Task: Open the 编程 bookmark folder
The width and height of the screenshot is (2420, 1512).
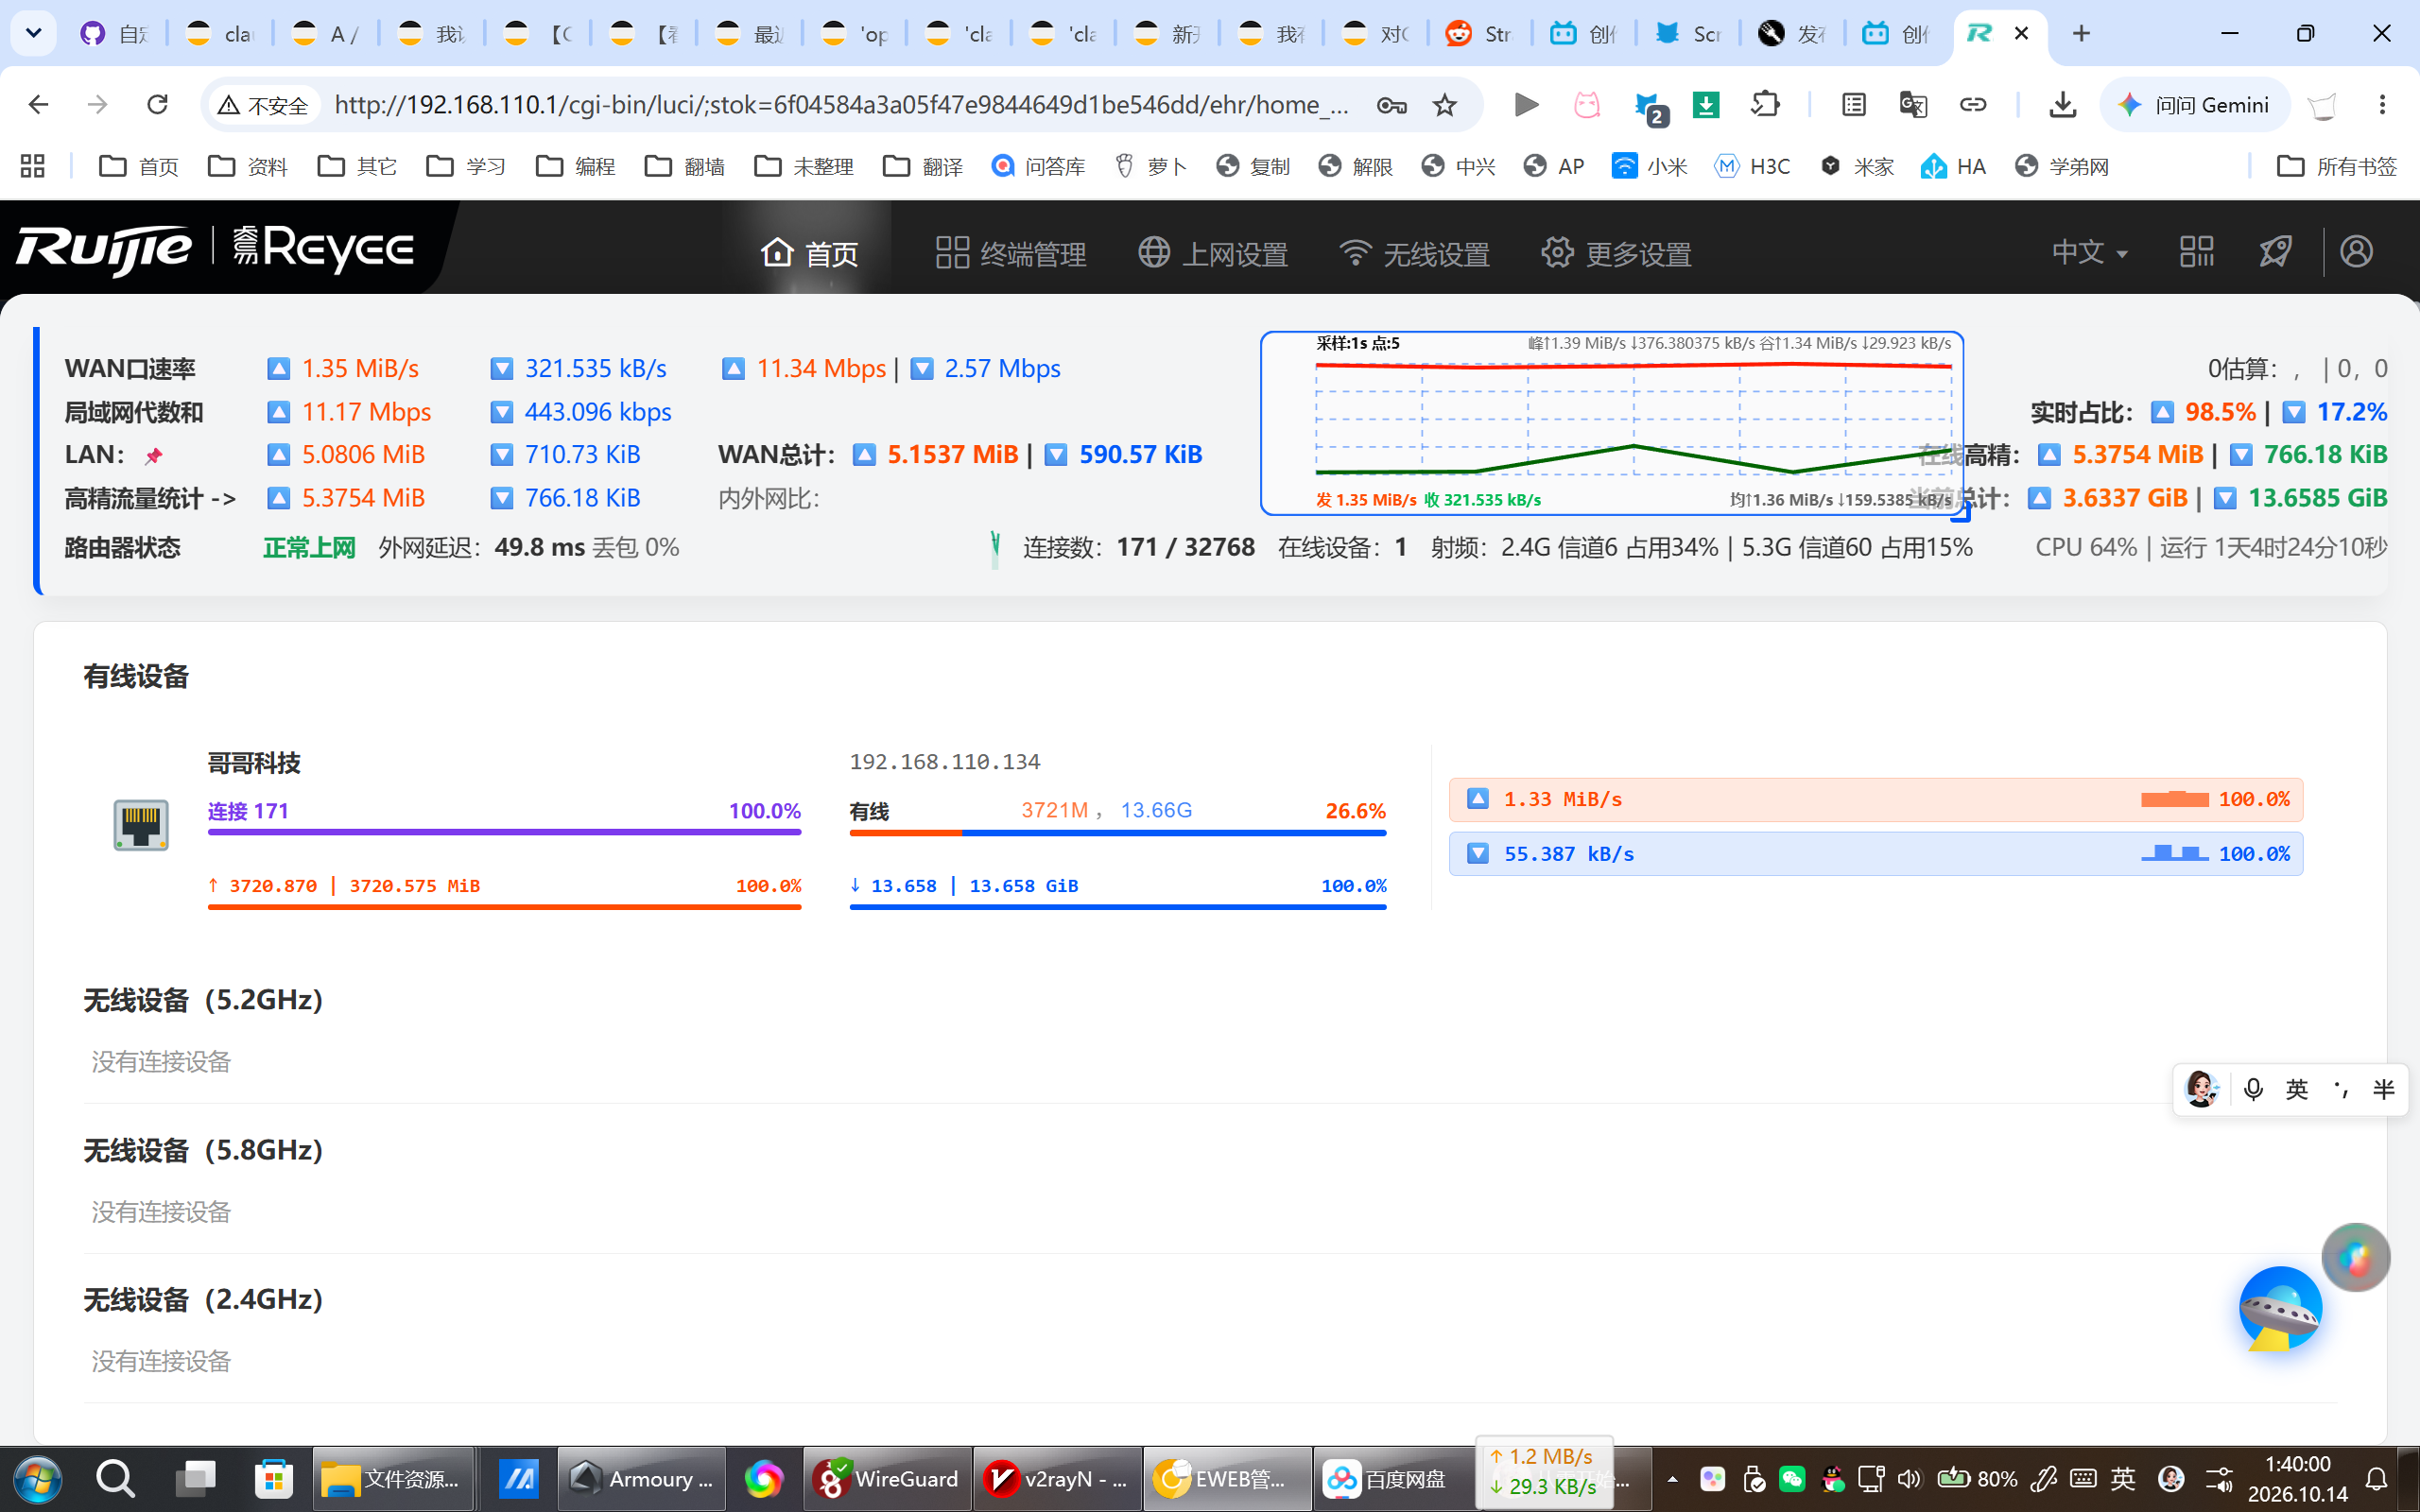Action: tap(576, 166)
